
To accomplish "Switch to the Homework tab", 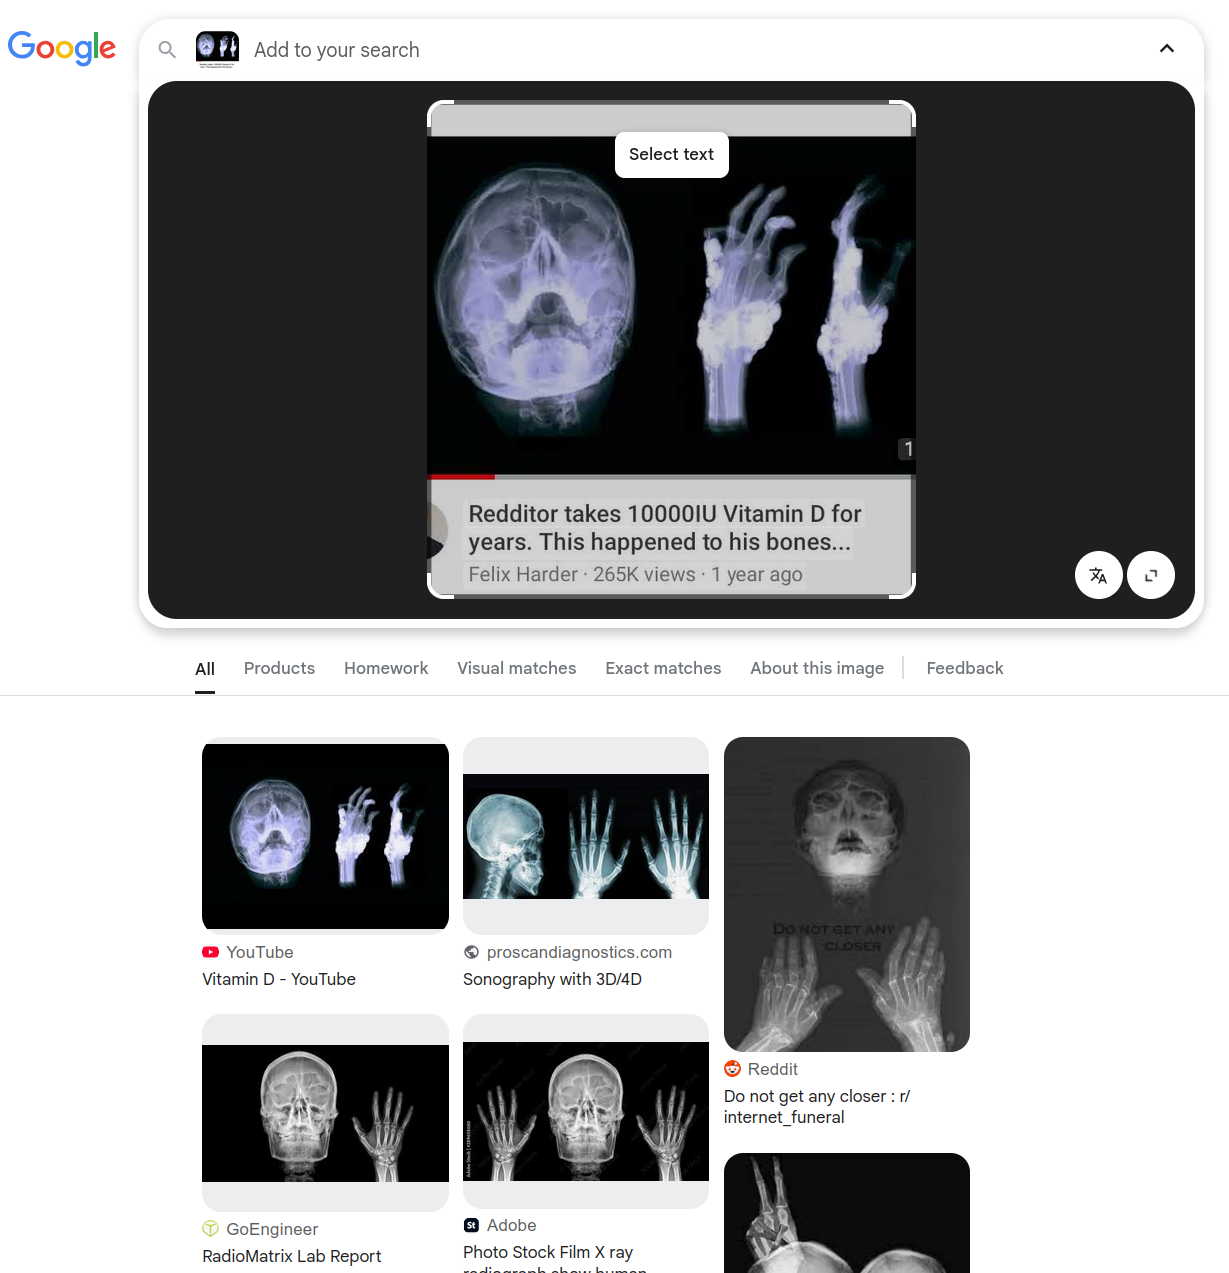I will pyautogui.click(x=386, y=668).
